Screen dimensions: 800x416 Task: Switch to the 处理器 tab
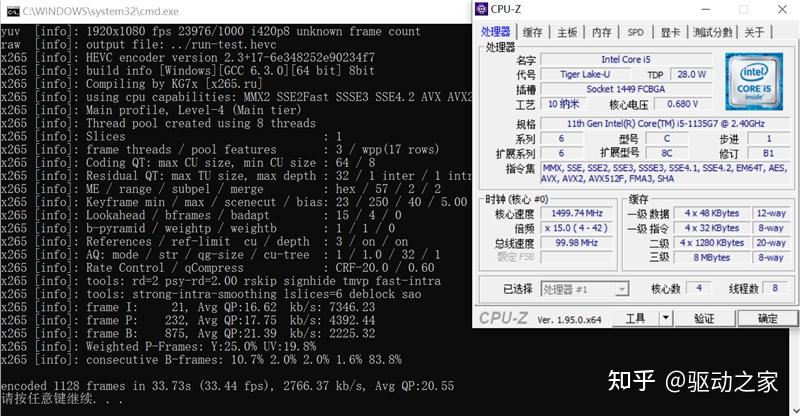[x=495, y=32]
